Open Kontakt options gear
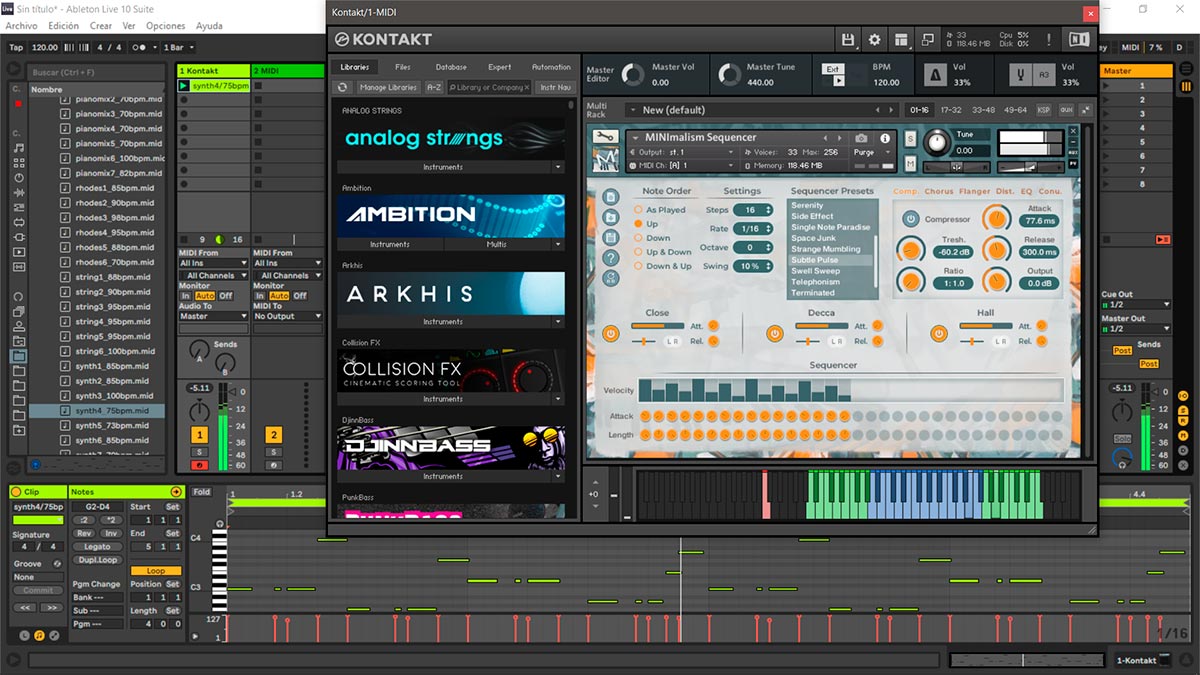1200x675 pixels. tap(875, 39)
